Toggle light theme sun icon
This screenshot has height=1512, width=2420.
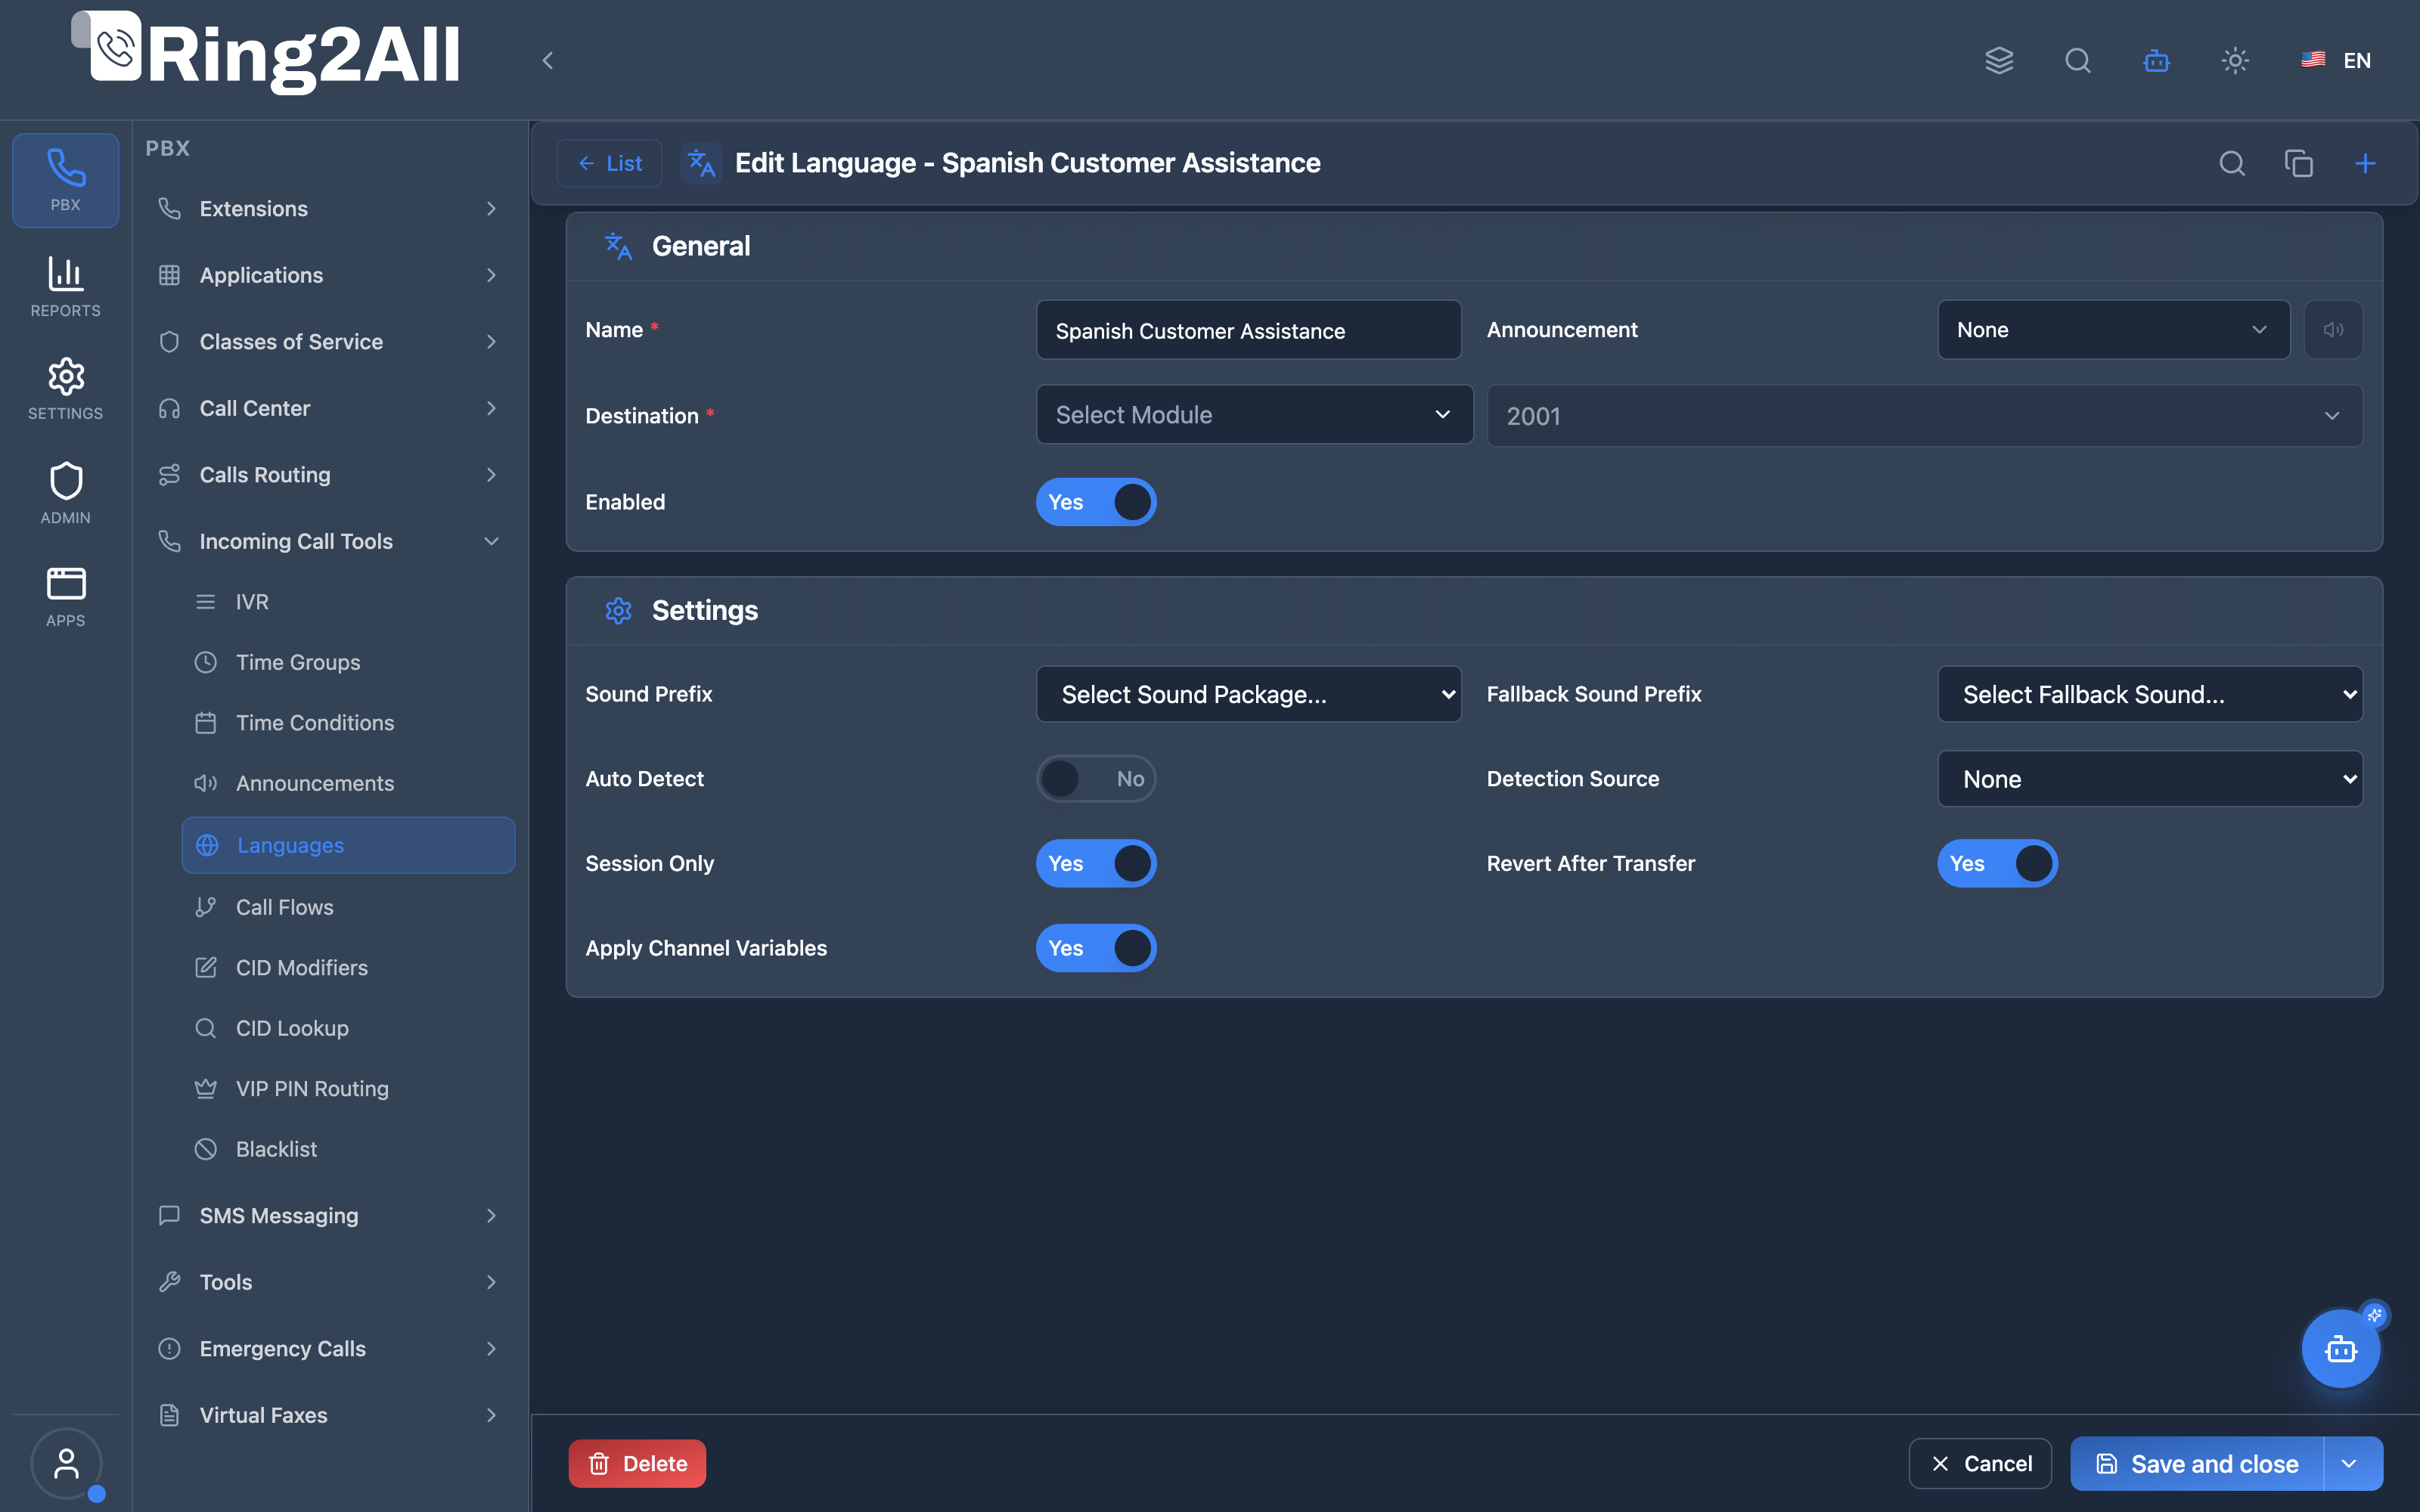(2235, 60)
